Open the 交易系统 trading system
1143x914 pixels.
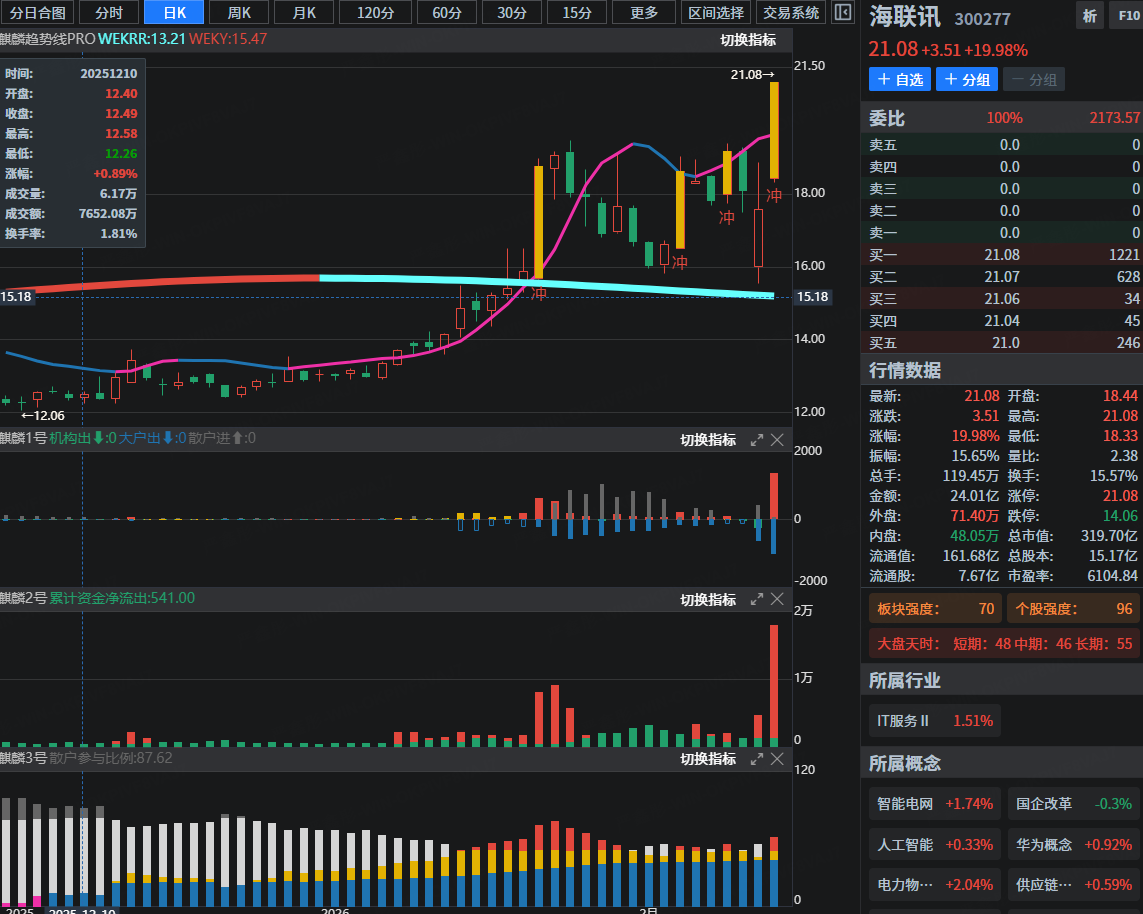coord(790,13)
